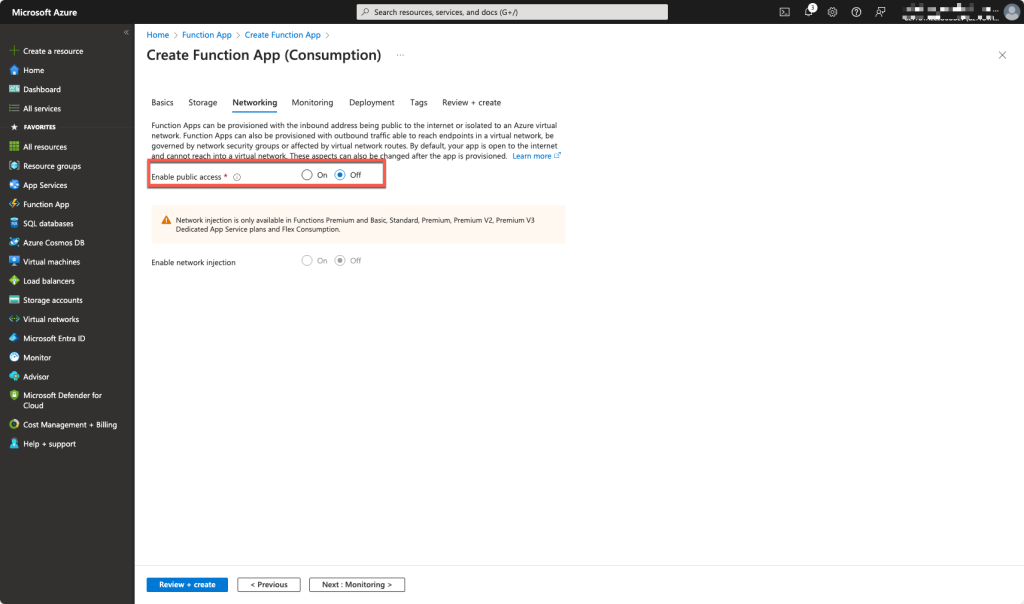Open the notifications bell icon
This screenshot has height=604, width=1024.
[x=809, y=11]
